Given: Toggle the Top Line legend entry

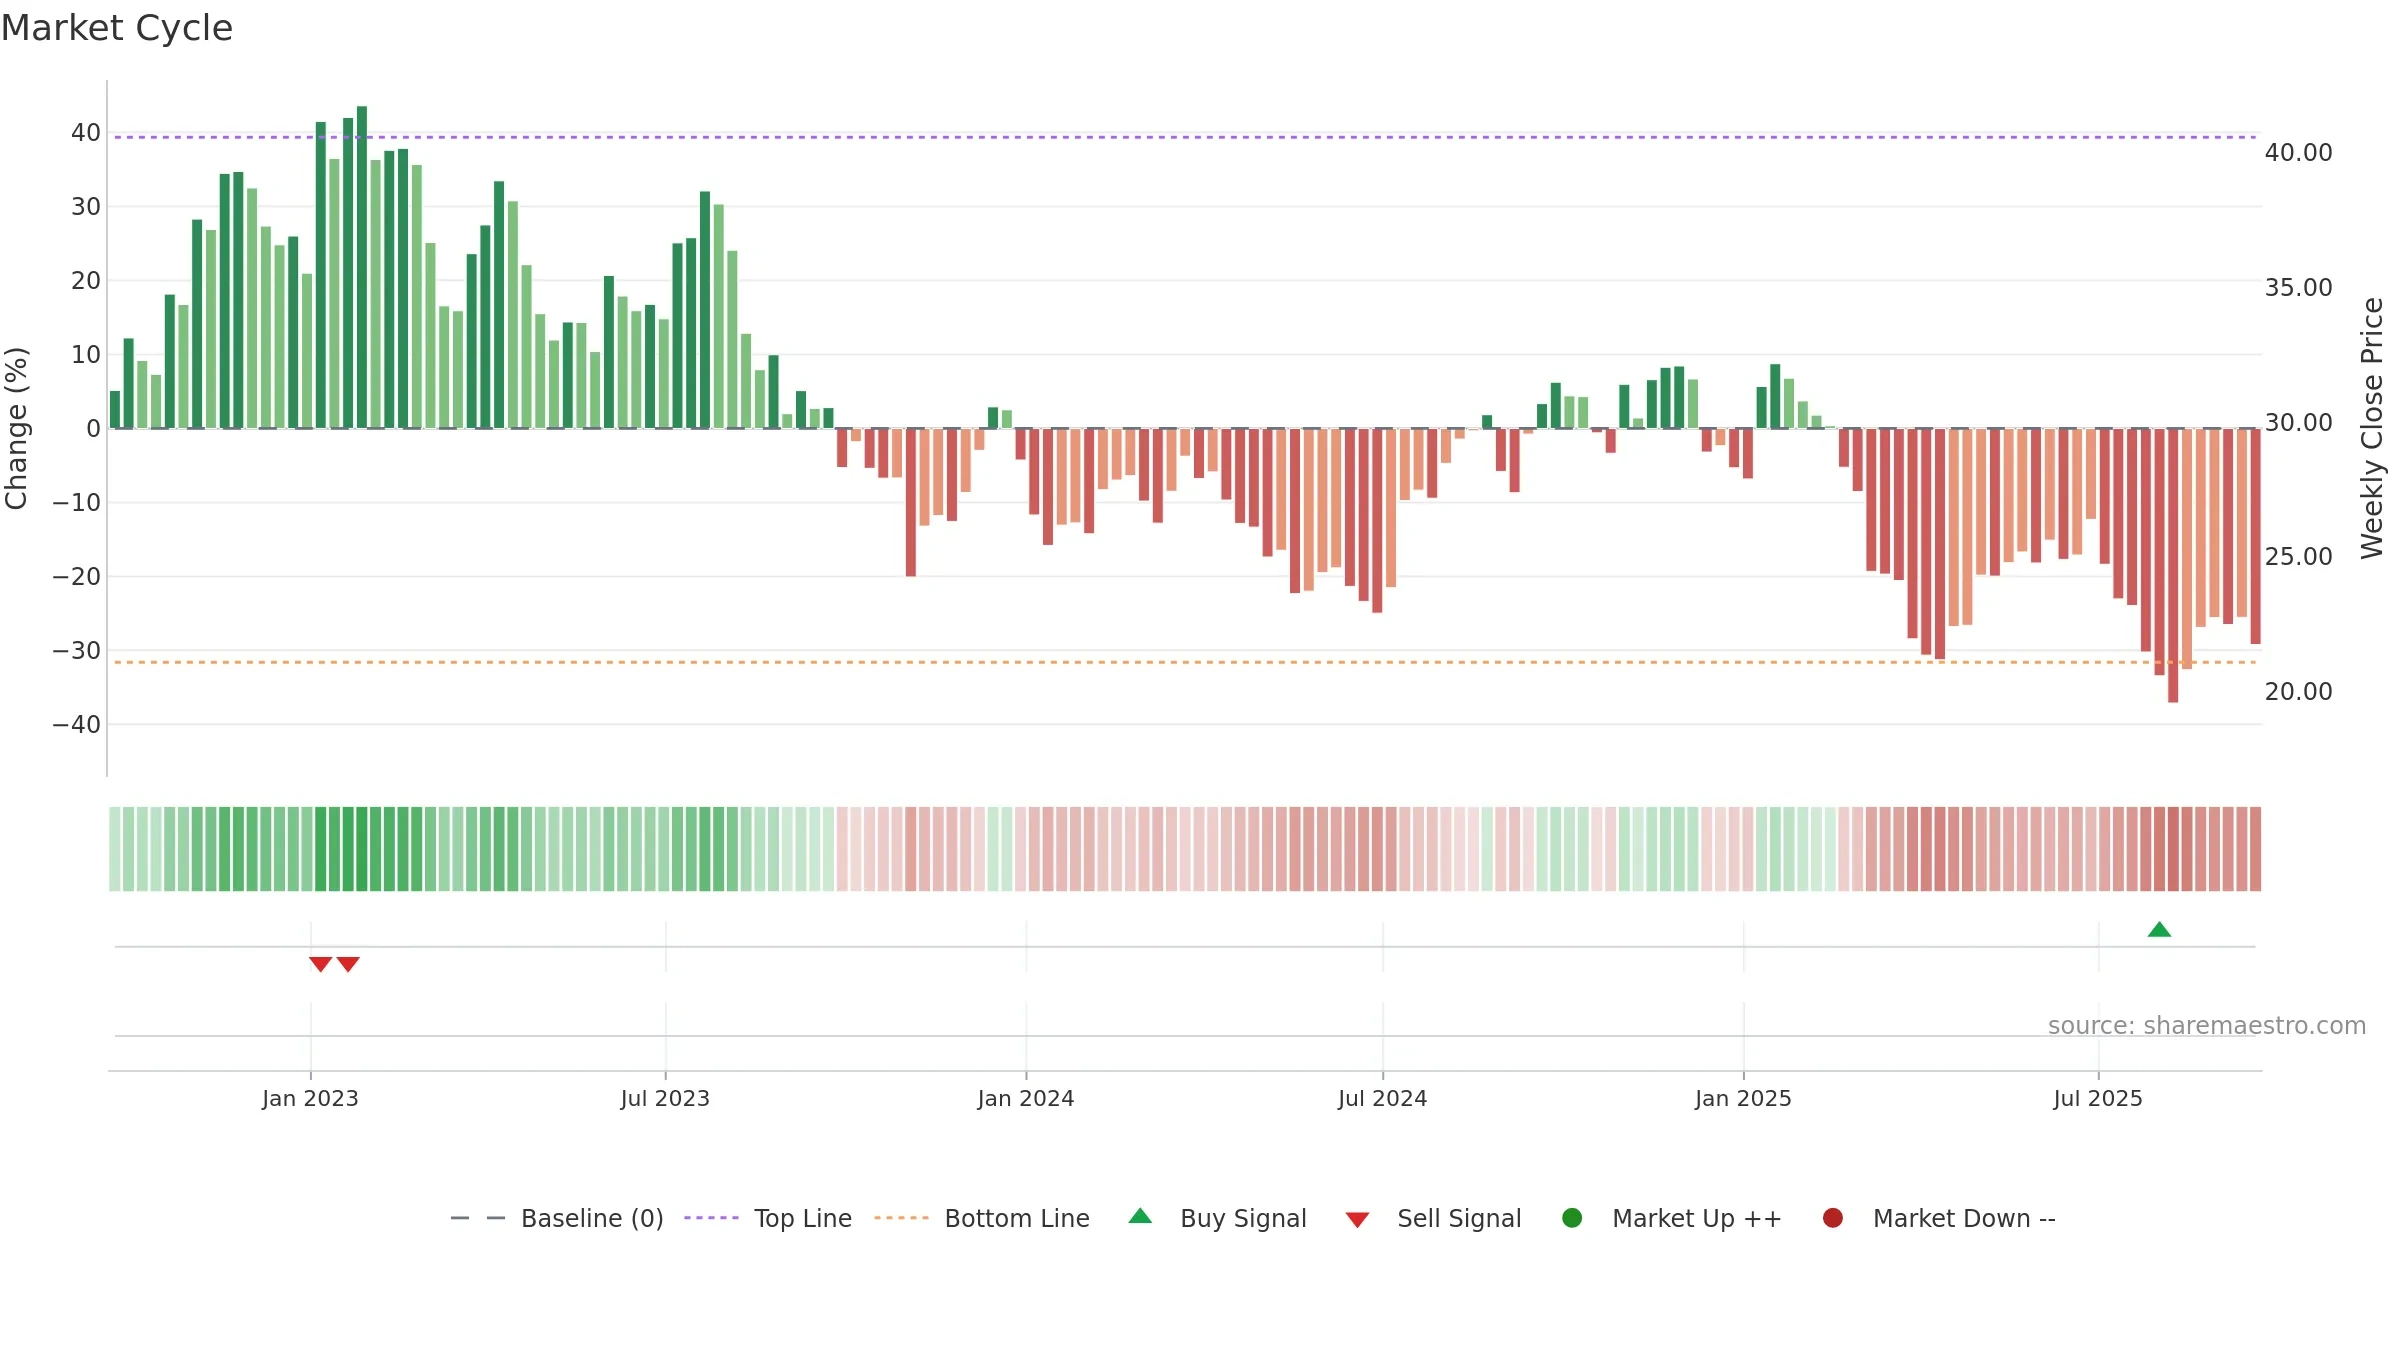Looking at the screenshot, I should coord(768,1218).
